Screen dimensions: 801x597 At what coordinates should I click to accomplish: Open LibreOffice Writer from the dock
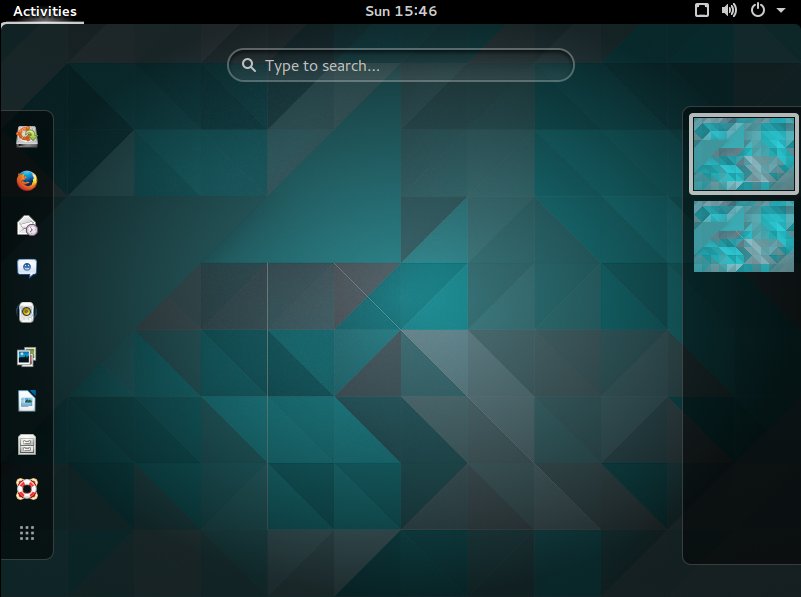tap(27, 401)
